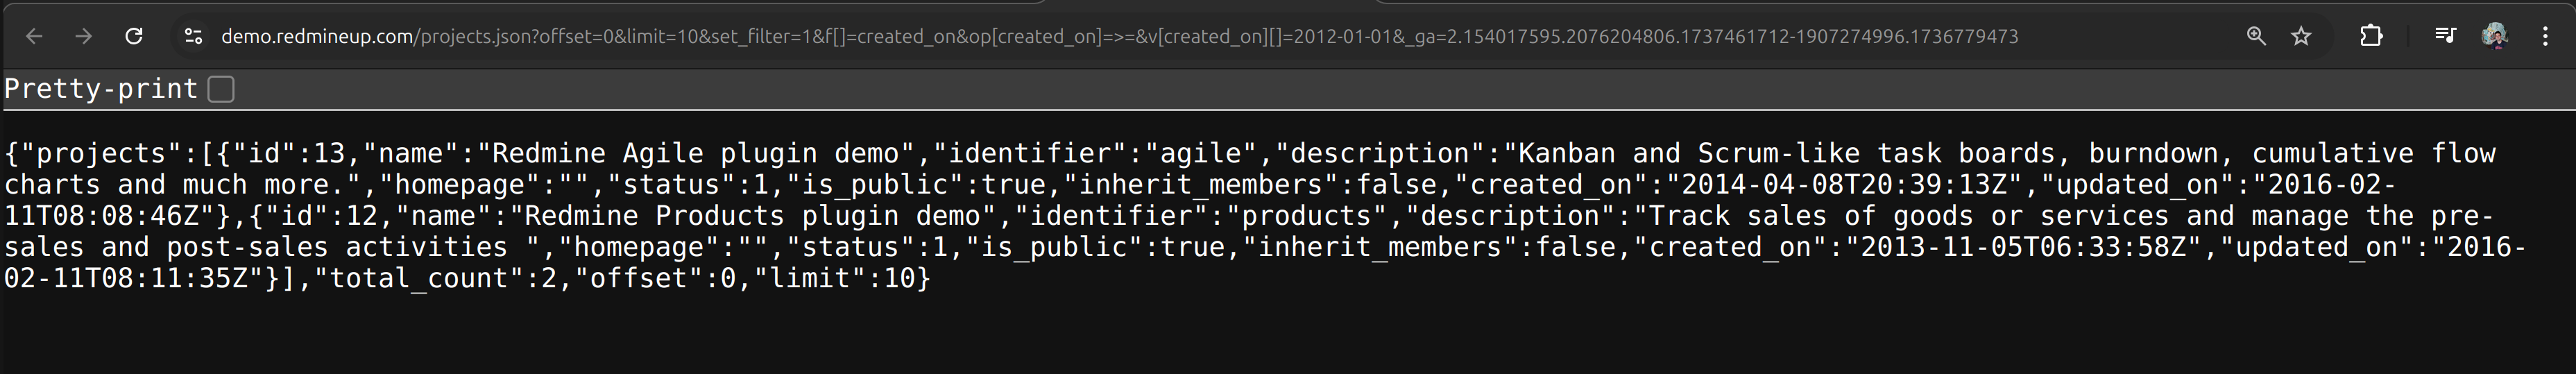Reload the projects.json page
The width and height of the screenshot is (2576, 374).
[134, 37]
